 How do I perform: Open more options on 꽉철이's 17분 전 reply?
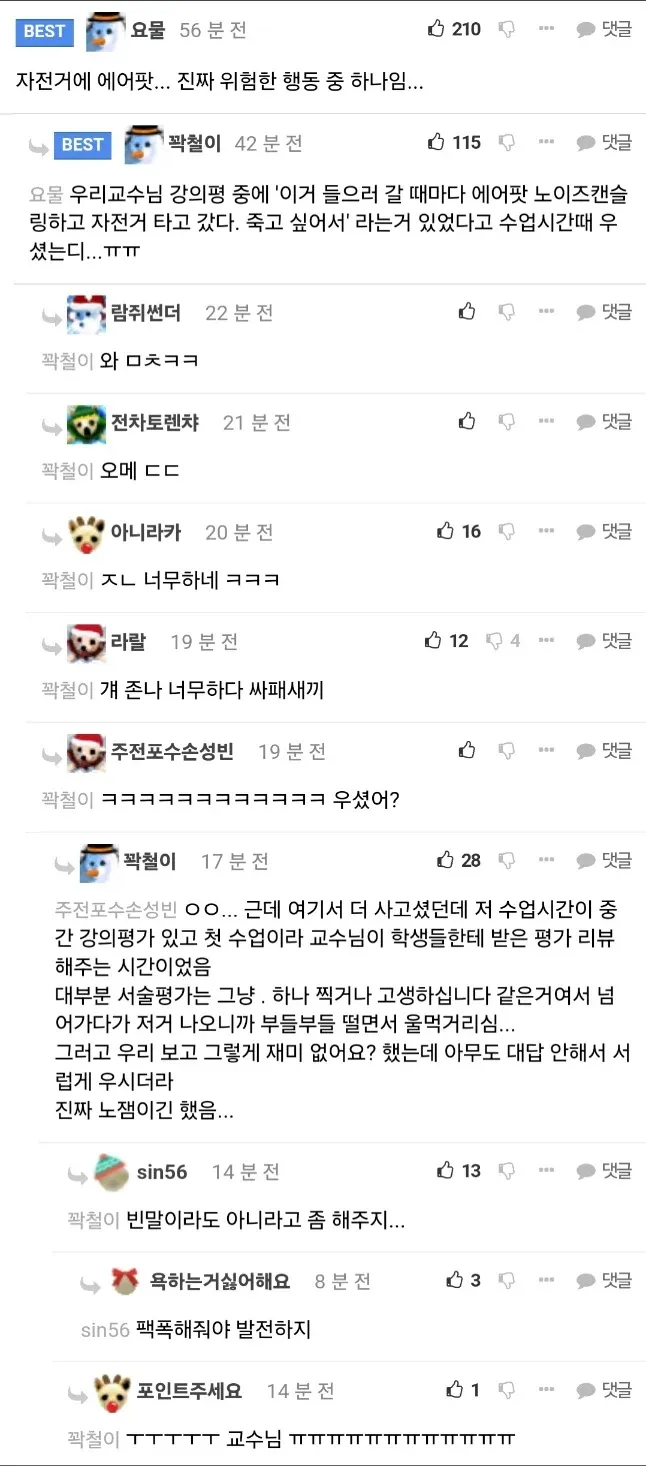pos(546,860)
